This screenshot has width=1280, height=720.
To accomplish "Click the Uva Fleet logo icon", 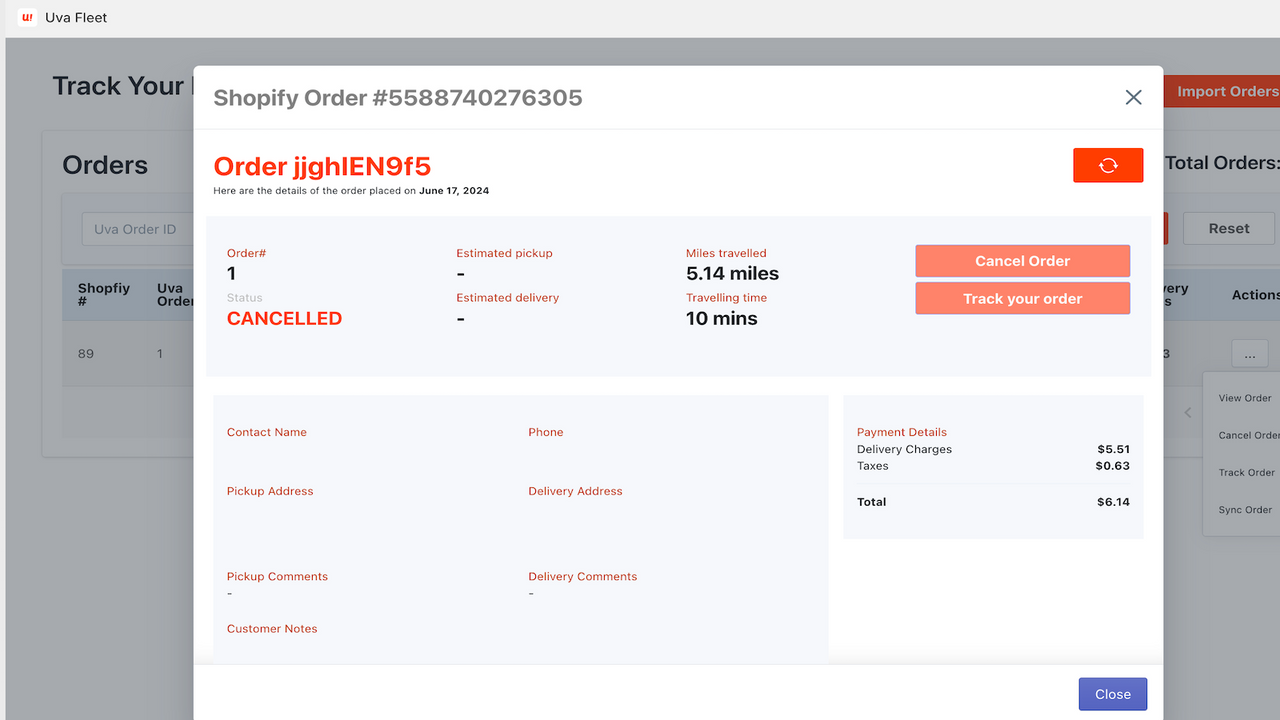I will click(25, 17).
